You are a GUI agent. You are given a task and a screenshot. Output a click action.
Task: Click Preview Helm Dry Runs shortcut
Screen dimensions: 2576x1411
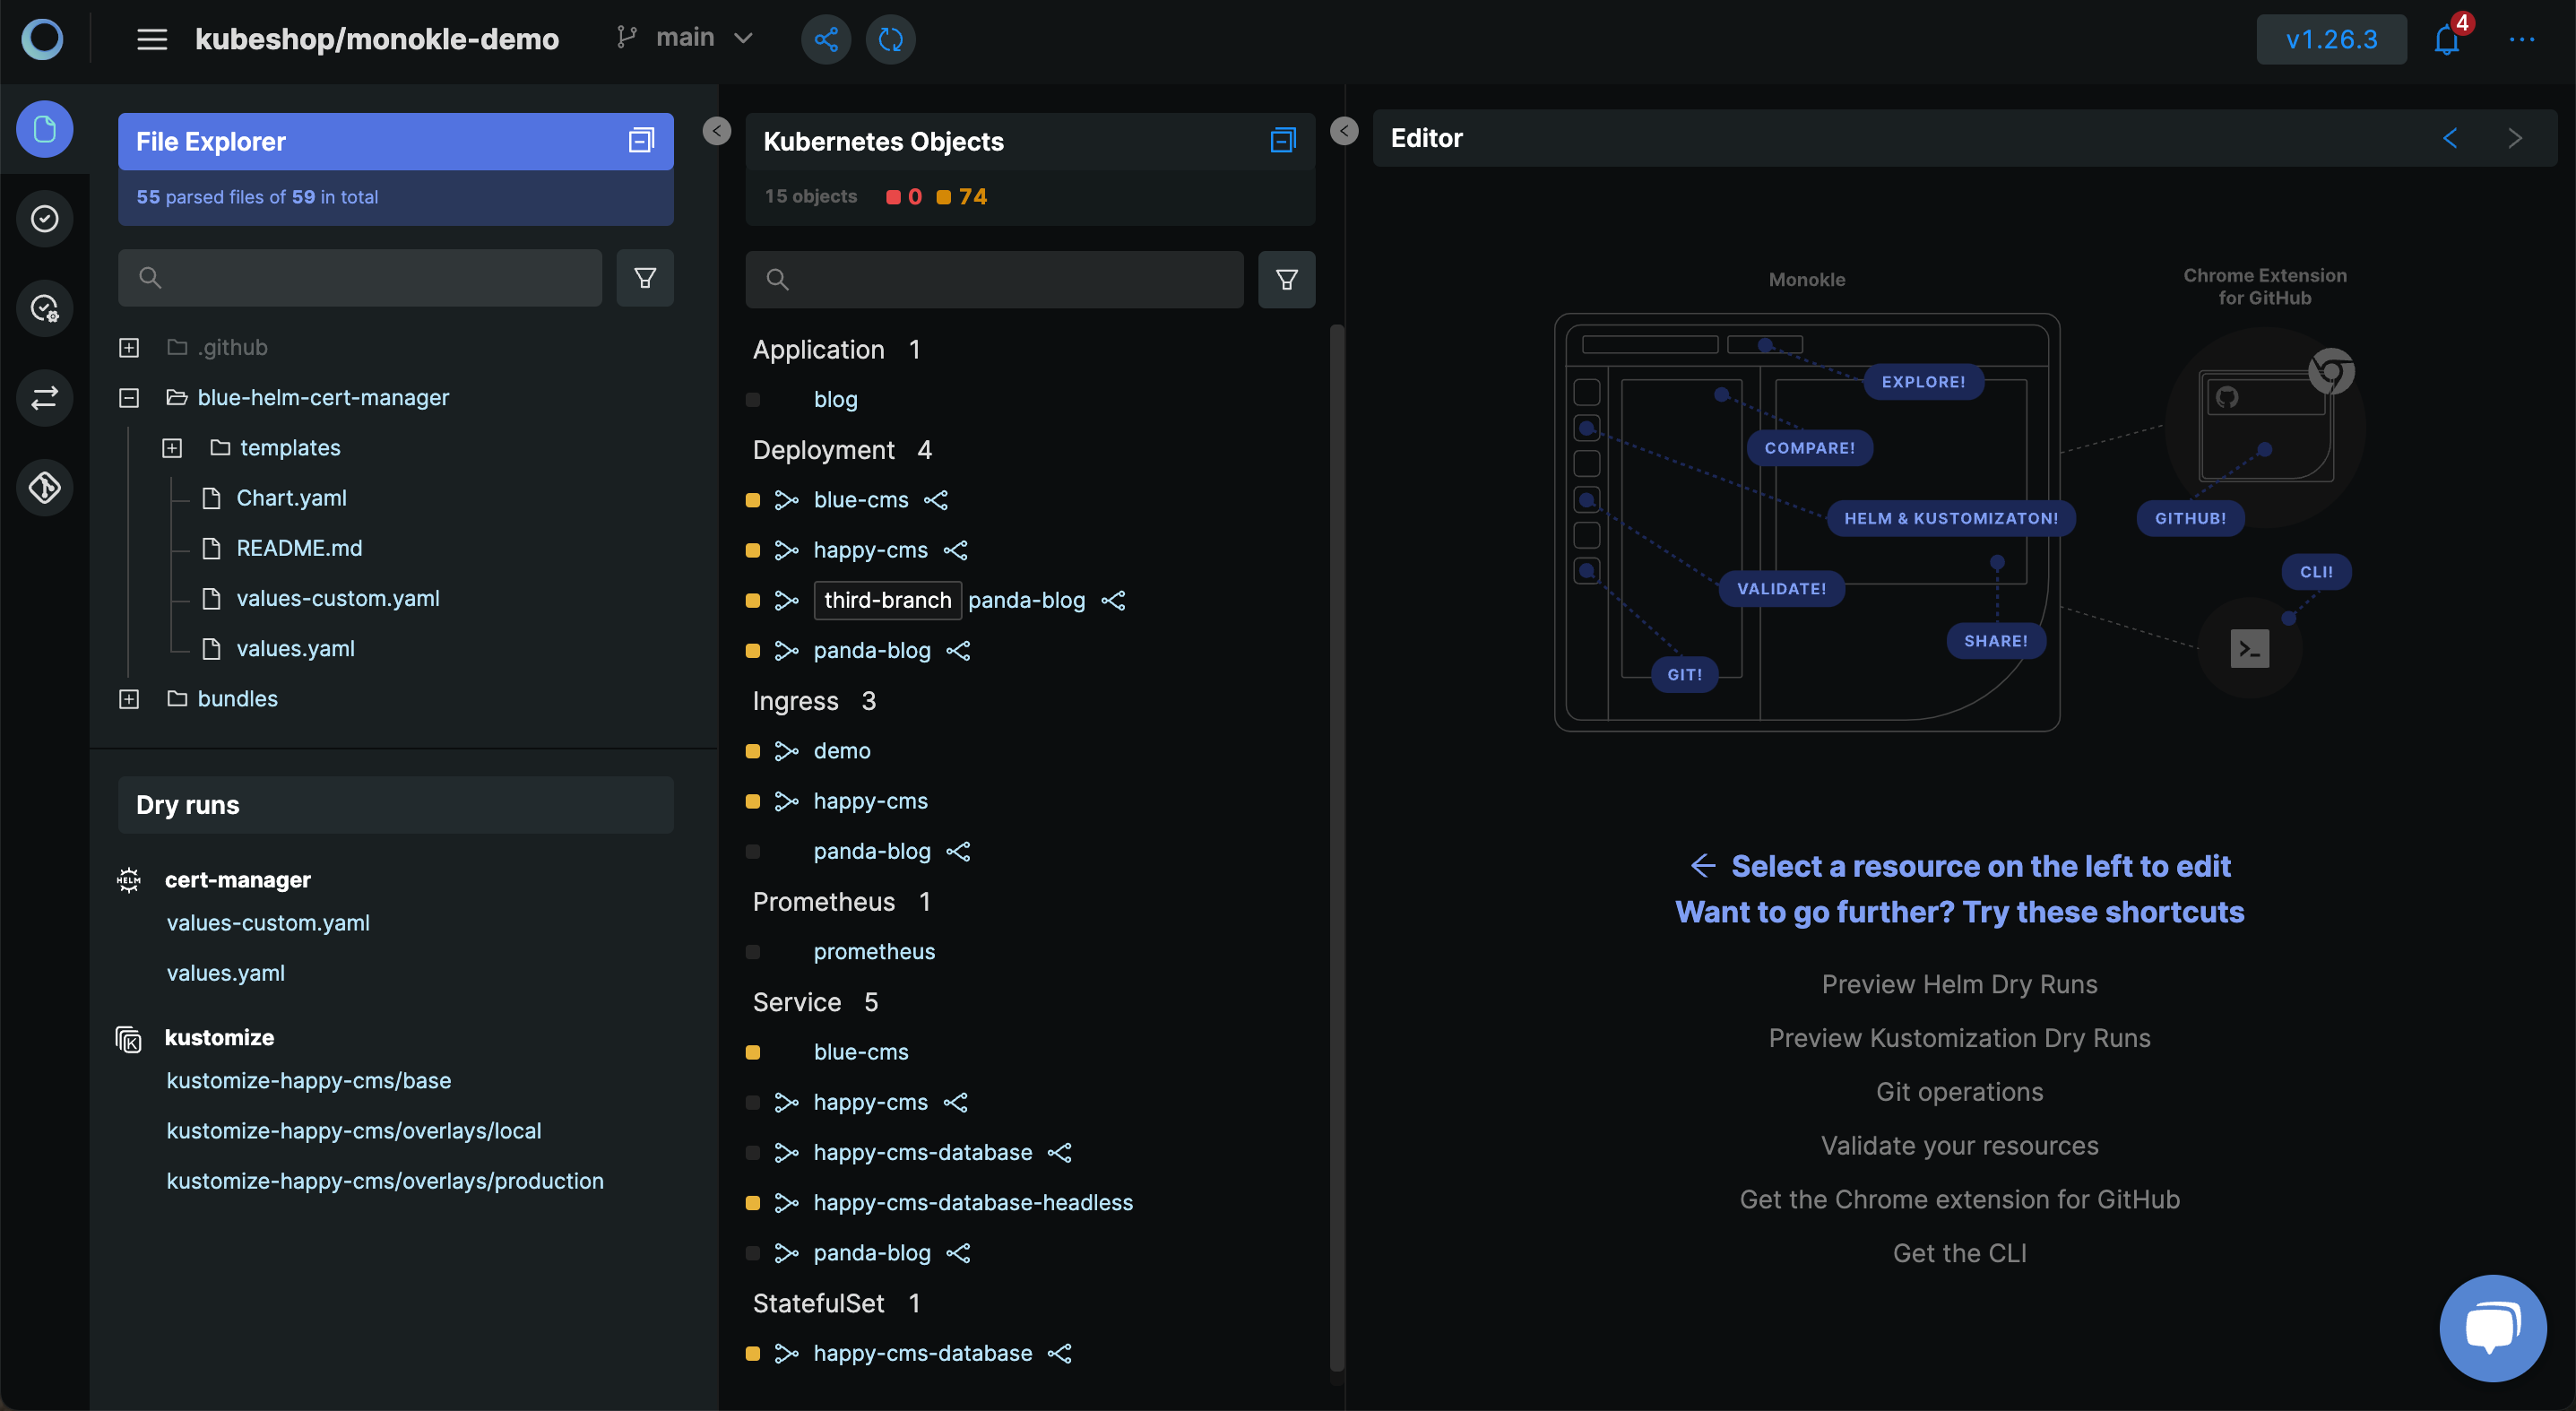[x=1959, y=984]
